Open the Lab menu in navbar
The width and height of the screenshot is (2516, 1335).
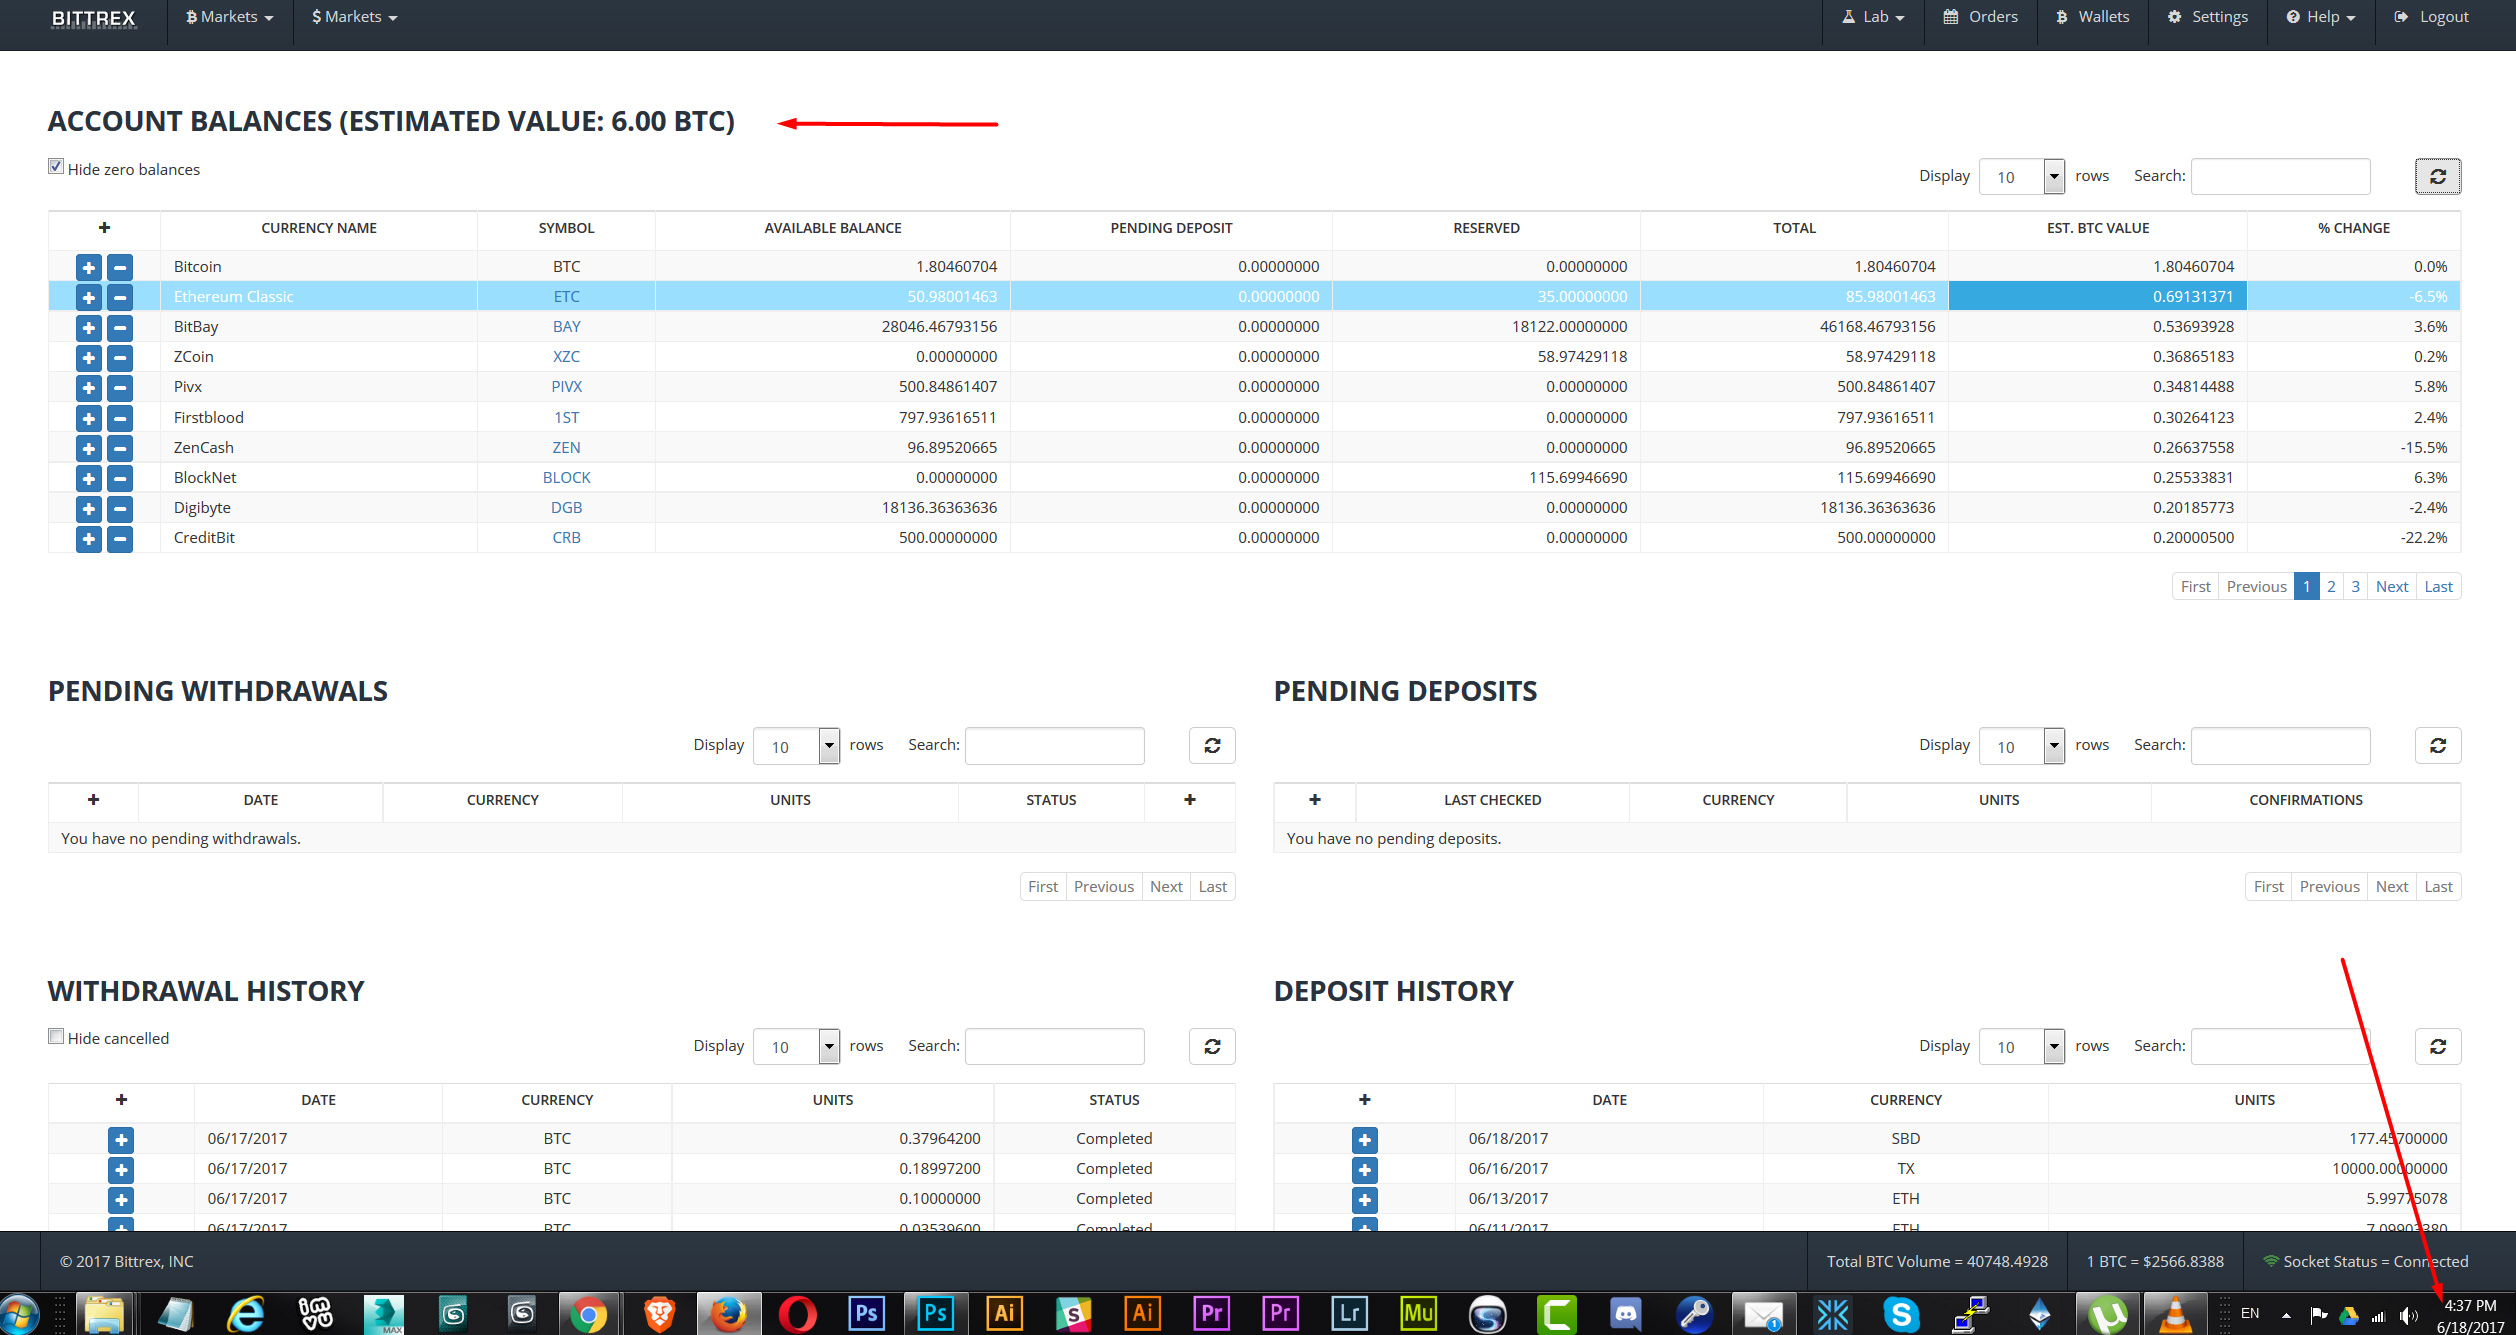click(x=1873, y=17)
